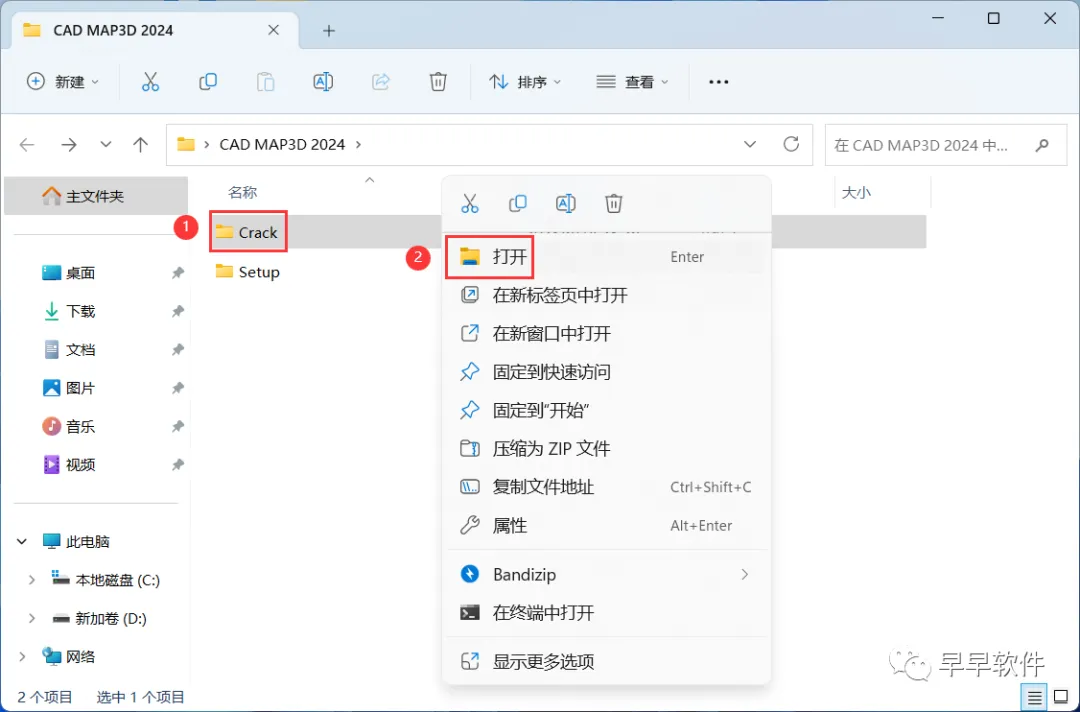Sort by the 名称 column header
The height and width of the screenshot is (712, 1080).
click(x=242, y=192)
